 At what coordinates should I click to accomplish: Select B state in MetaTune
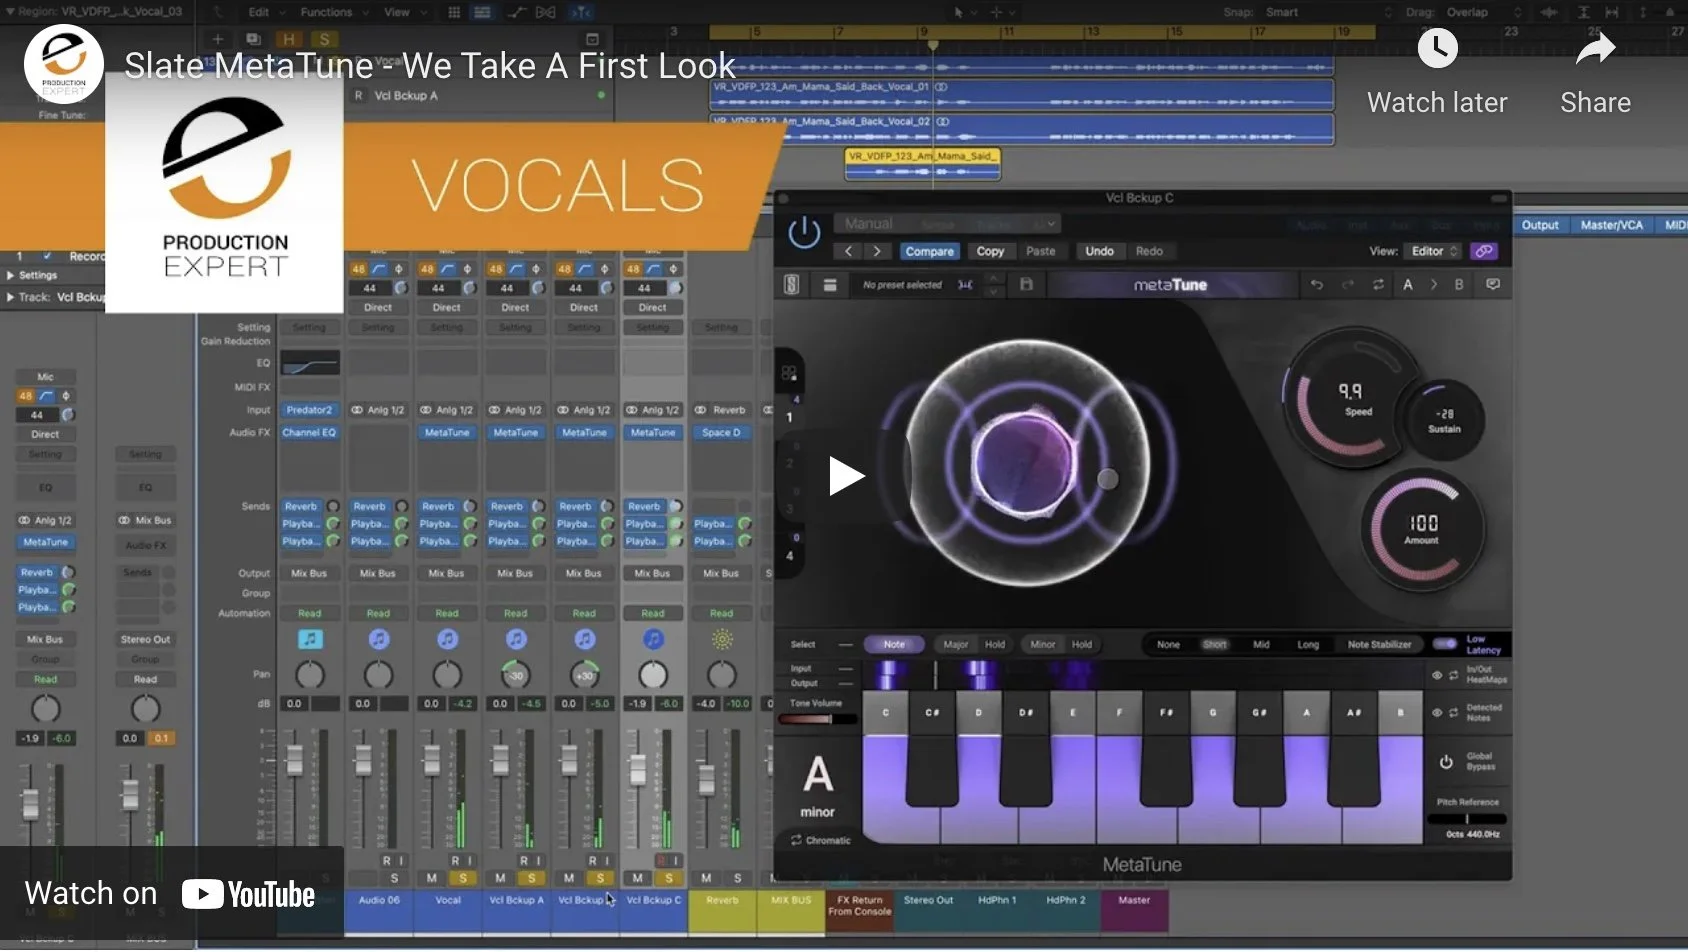pos(1458,285)
